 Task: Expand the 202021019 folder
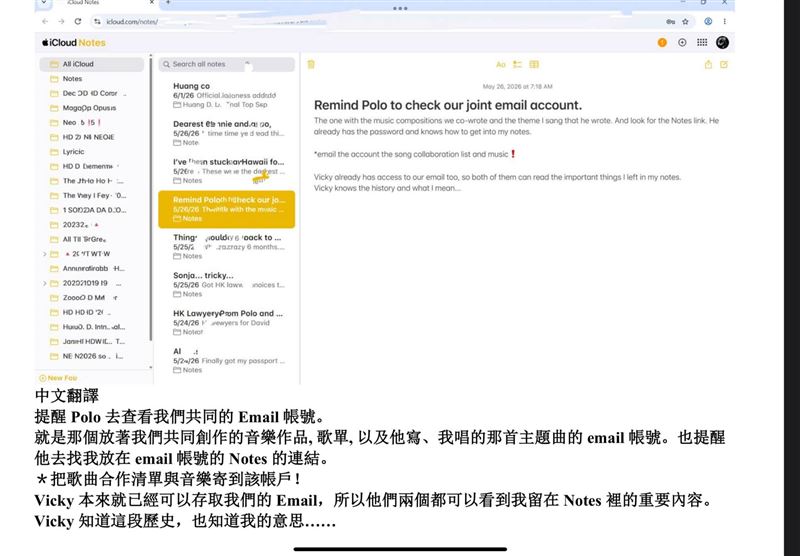click(x=44, y=283)
